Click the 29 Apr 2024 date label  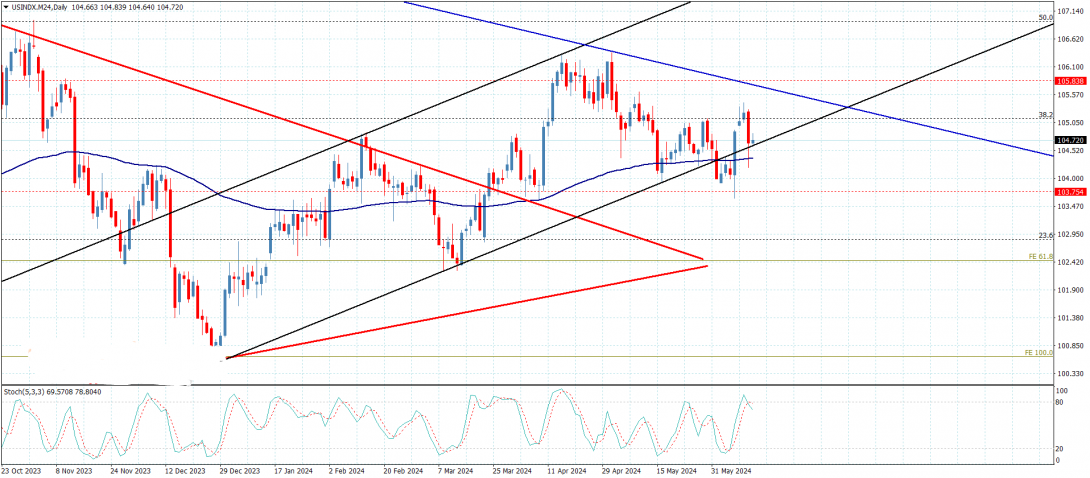[x=623, y=470]
